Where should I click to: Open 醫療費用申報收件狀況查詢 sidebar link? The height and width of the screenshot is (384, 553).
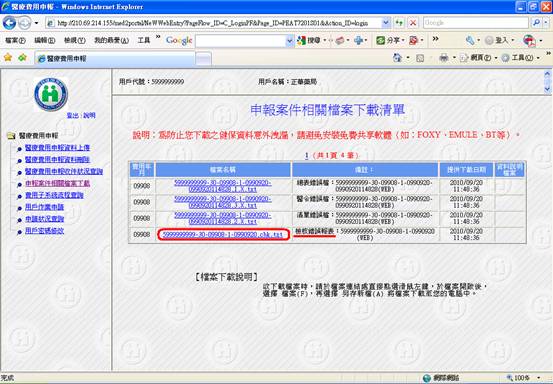point(64,172)
